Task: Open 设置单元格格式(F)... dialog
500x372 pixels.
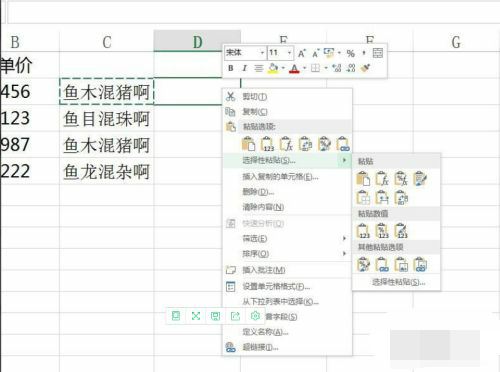Action: tap(287, 286)
